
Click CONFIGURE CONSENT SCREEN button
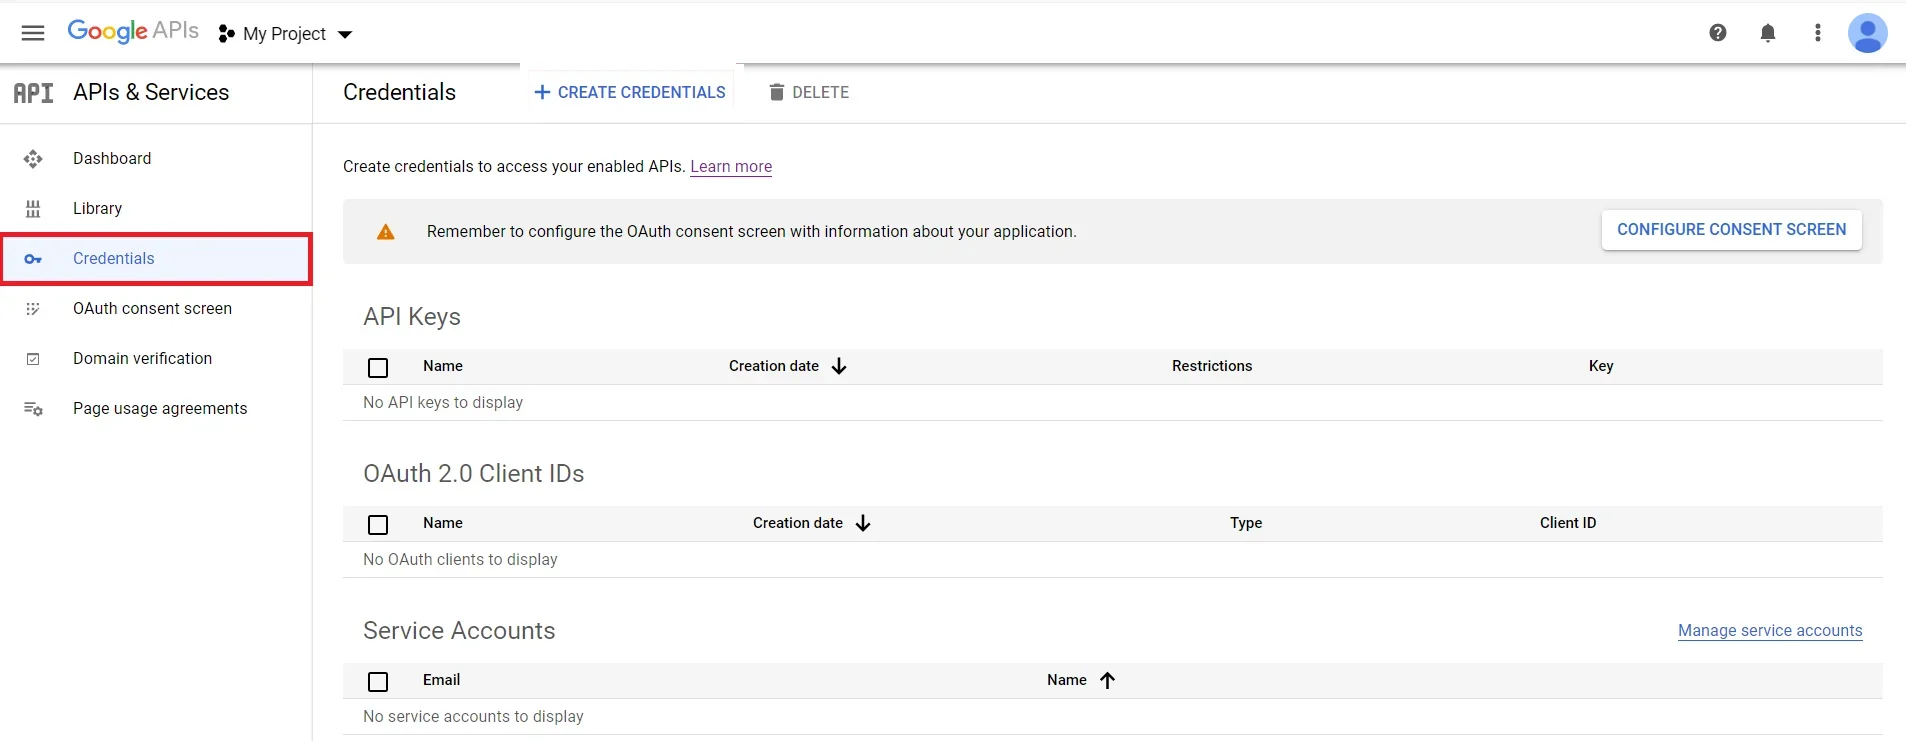coord(1731,230)
